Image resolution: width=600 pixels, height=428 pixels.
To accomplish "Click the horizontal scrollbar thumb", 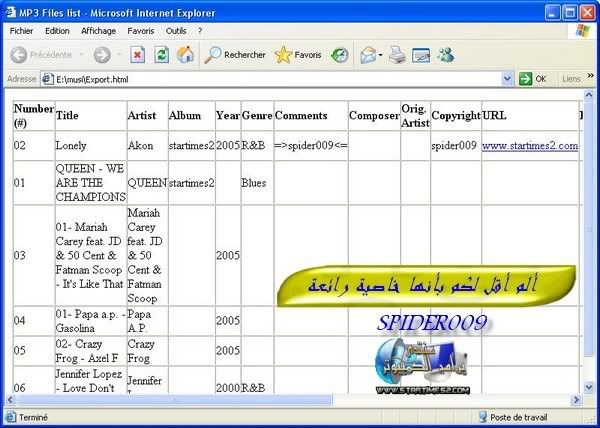I will (175, 400).
